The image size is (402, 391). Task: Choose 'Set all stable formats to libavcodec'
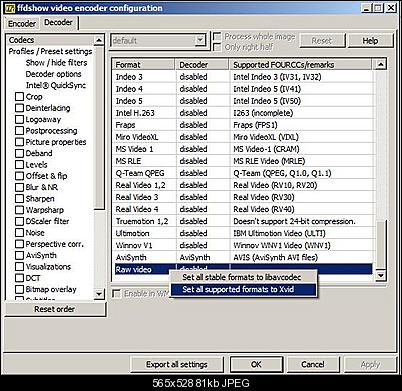coord(242,277)
